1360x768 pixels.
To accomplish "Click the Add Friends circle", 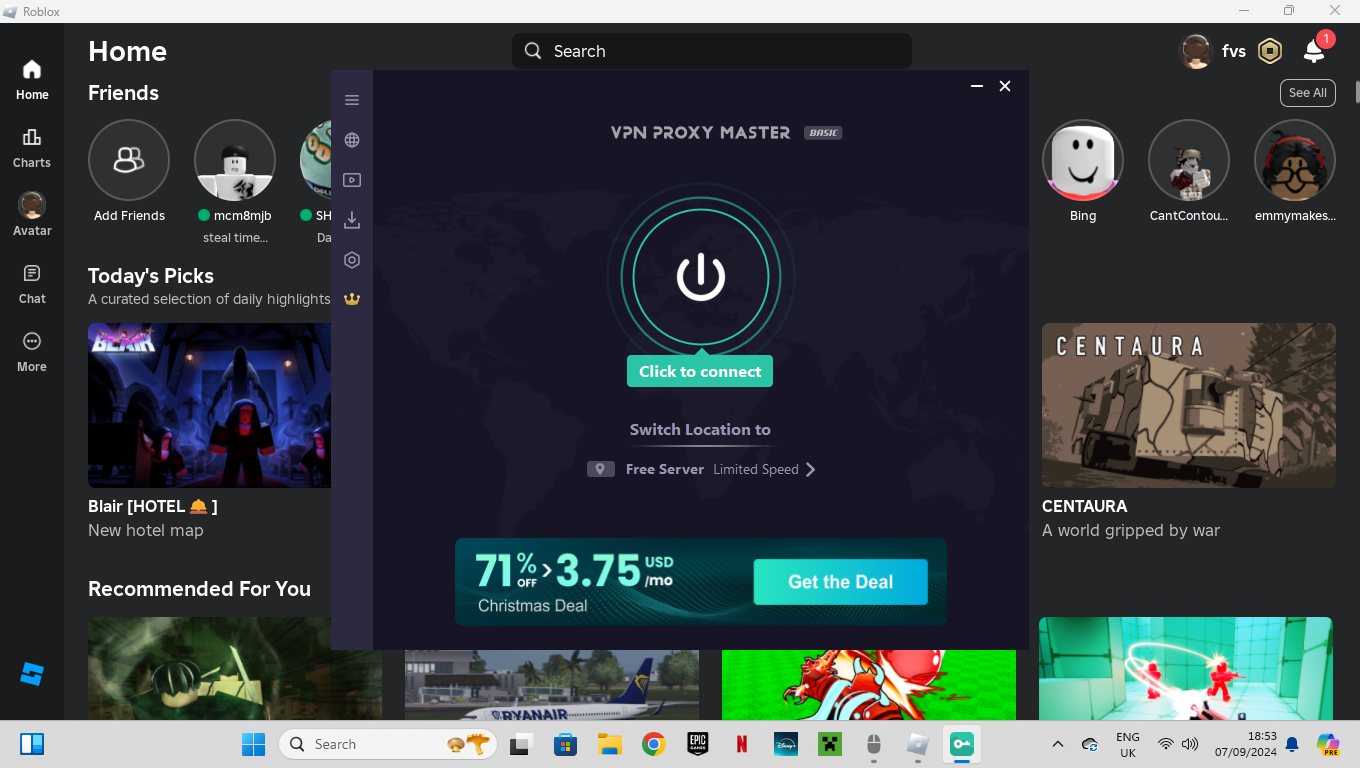I will coord(129,160).
